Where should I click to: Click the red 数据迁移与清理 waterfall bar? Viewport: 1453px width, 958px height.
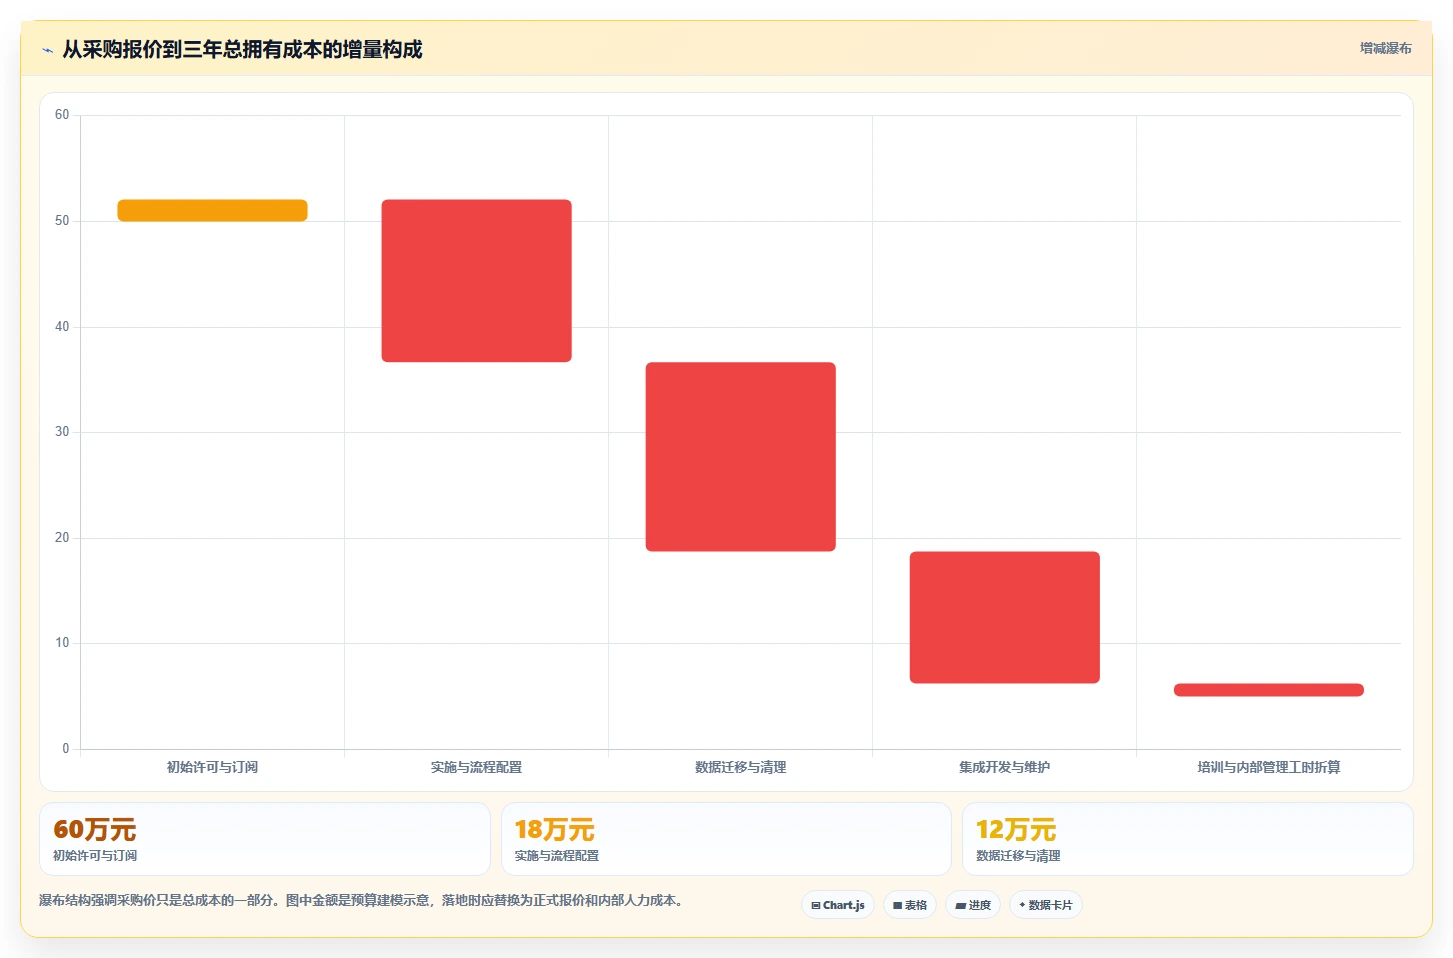(x=740, y=456)
